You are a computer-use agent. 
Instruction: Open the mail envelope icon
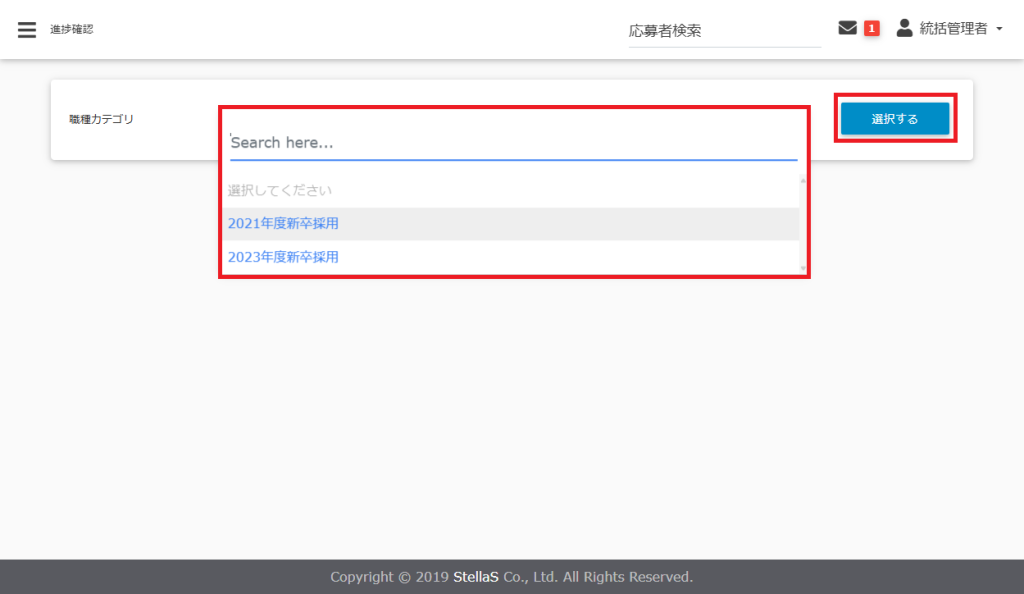pyautogui.click(x=847, y=29)
